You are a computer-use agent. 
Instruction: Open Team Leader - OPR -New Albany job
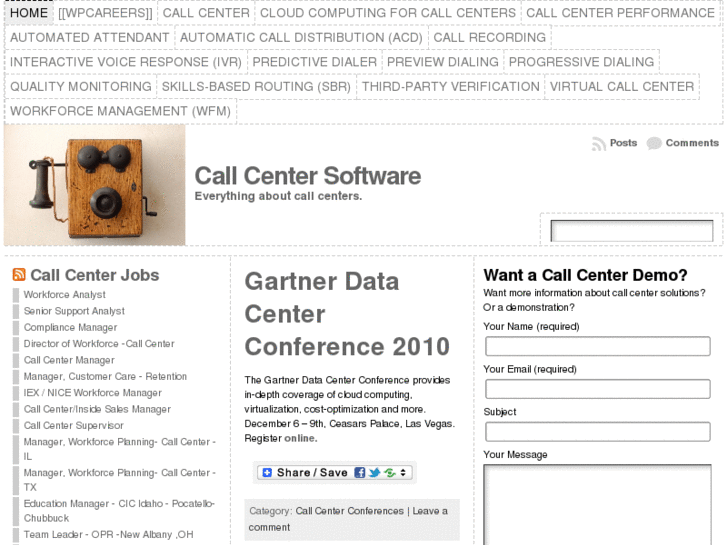click(x=108, y=534)
